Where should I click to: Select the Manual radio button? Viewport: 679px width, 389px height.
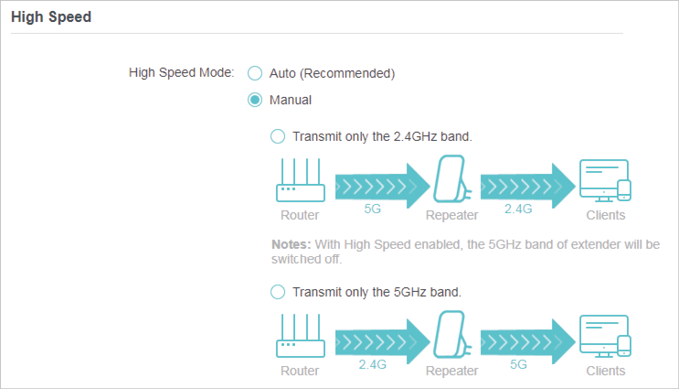[x=255, y=100]
